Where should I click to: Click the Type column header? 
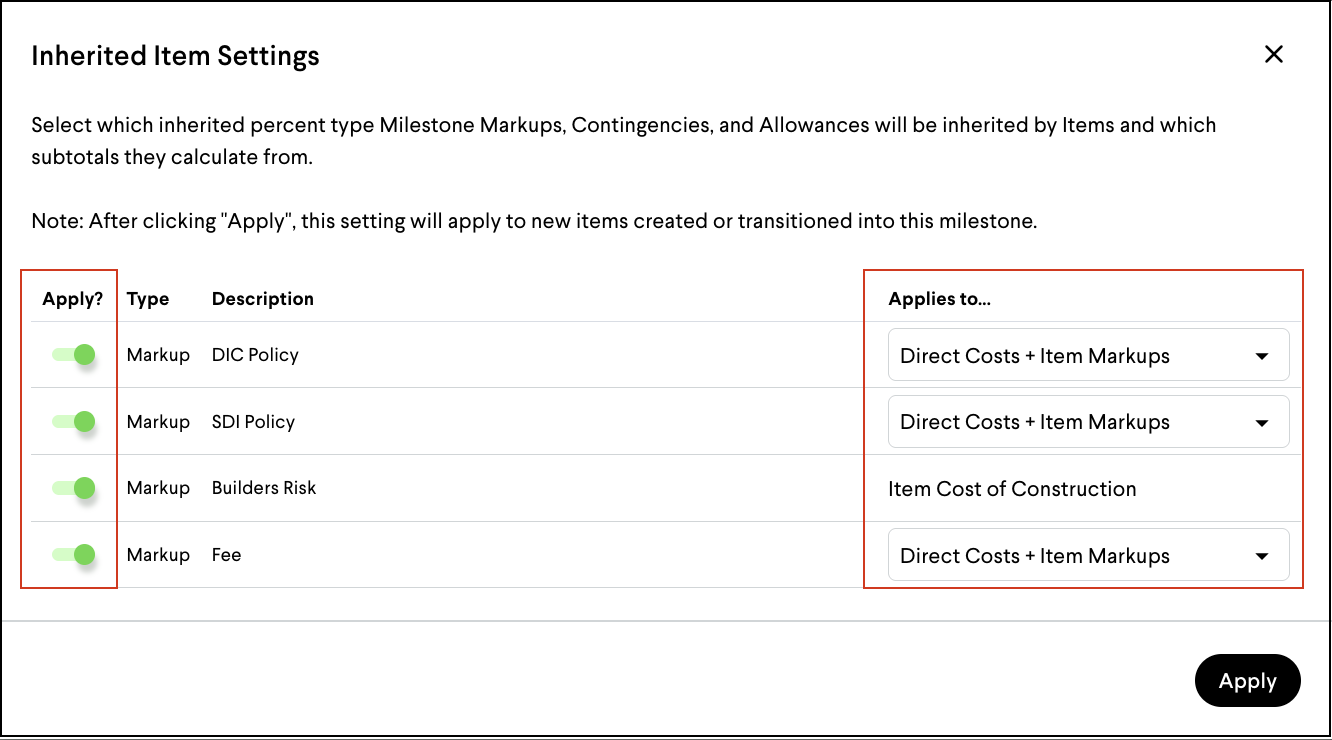tap(148, 299)
